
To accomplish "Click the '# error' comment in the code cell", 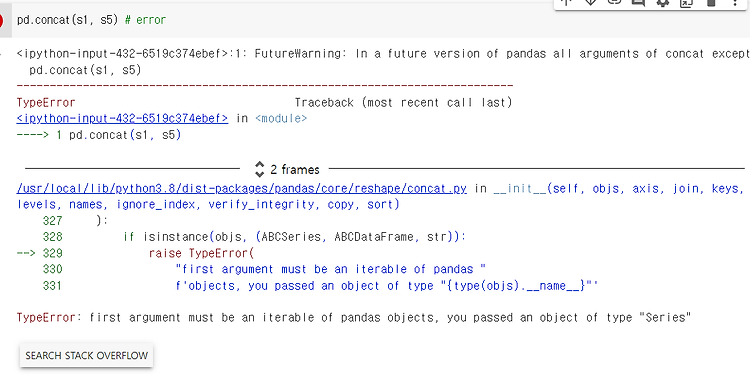I will [x=145, y=20].
